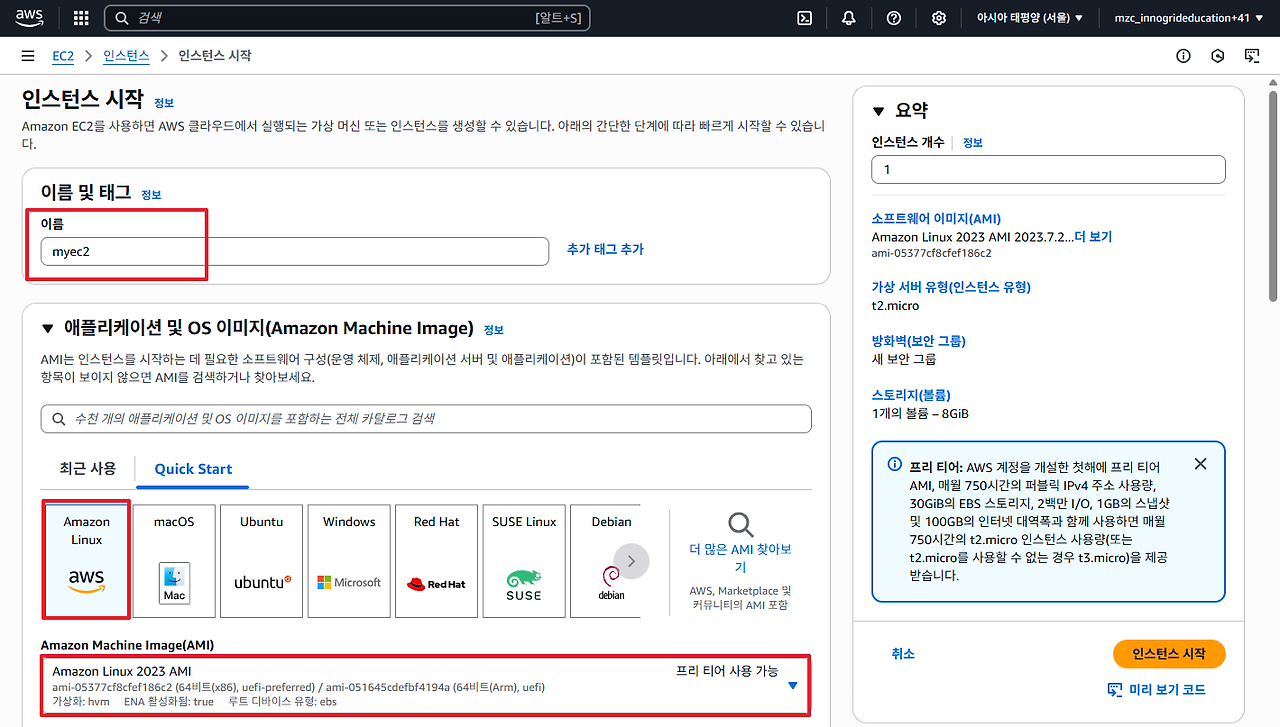Click the 취소 button
The width and height of the screenshot is (1280, 727).
click(903, 654)
